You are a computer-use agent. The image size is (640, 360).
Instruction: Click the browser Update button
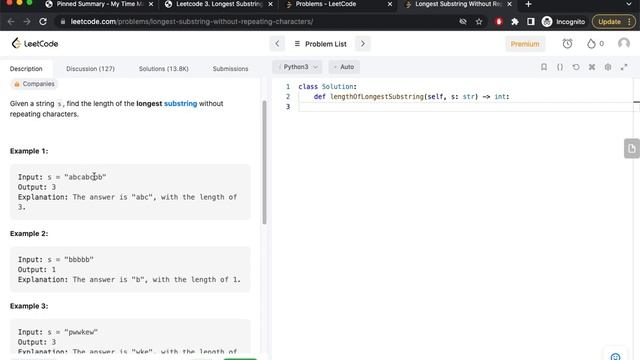pyautogui.click(x=613, y=22)
